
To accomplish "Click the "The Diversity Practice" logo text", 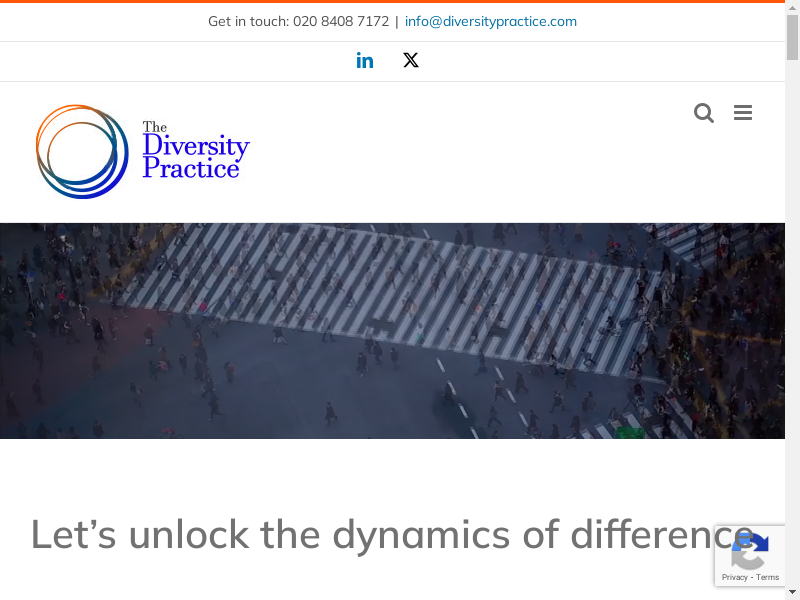I will 195,151.
